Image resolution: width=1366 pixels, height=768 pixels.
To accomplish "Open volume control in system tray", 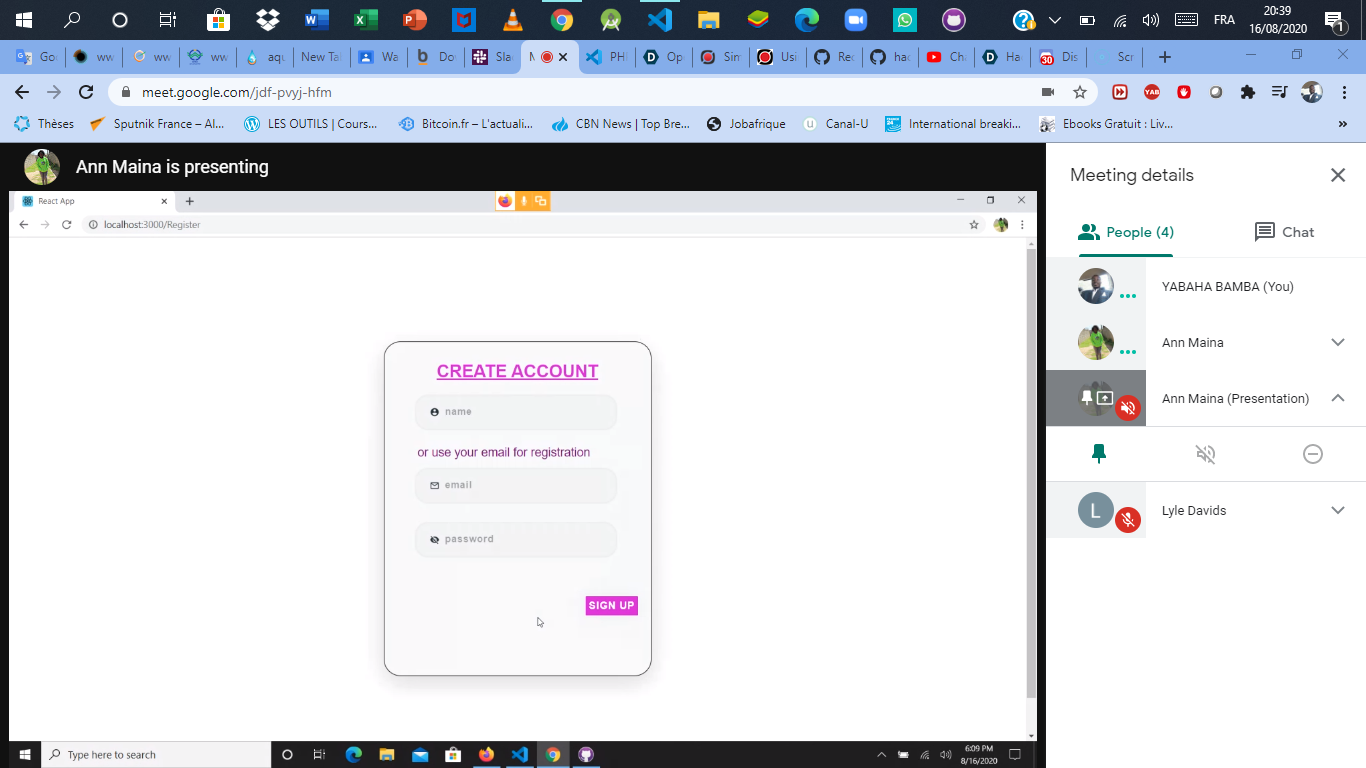I will click(x=1151, y=19).
